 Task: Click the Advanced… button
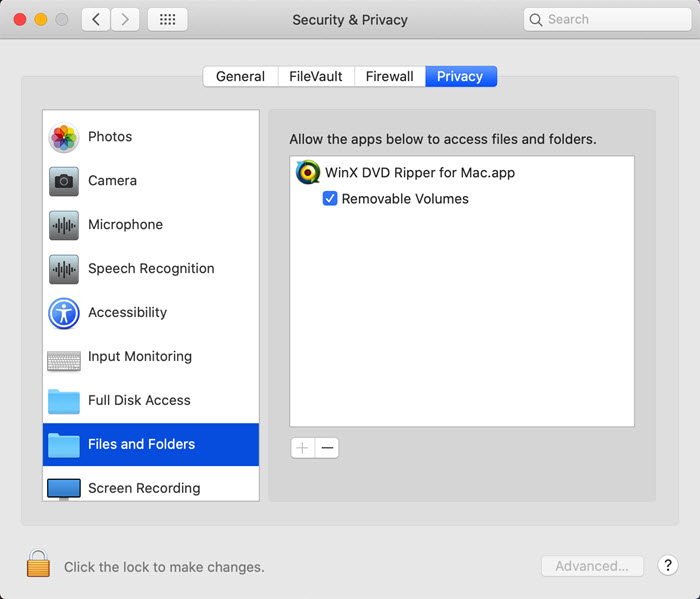[592, 566]
